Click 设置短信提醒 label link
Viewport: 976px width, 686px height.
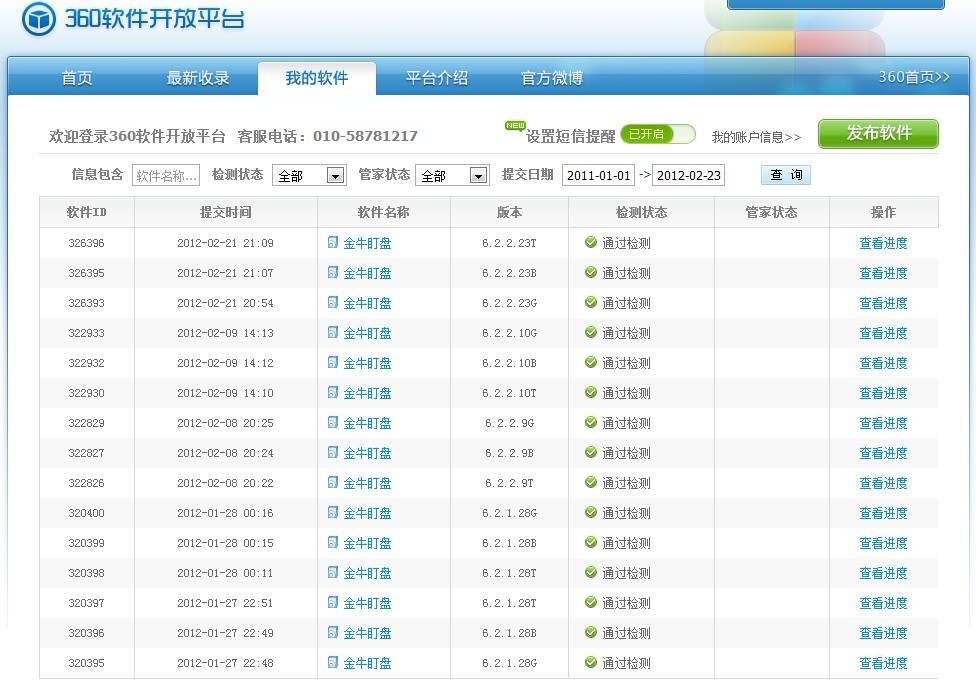(571, 136)
